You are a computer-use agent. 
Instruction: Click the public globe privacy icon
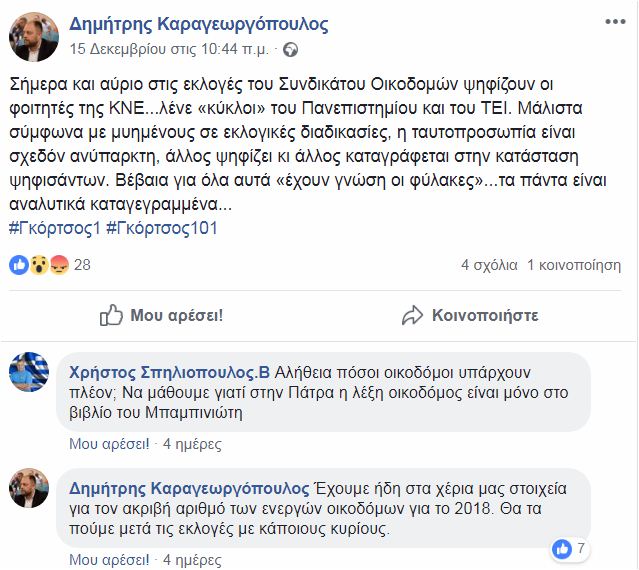(290, 50)
